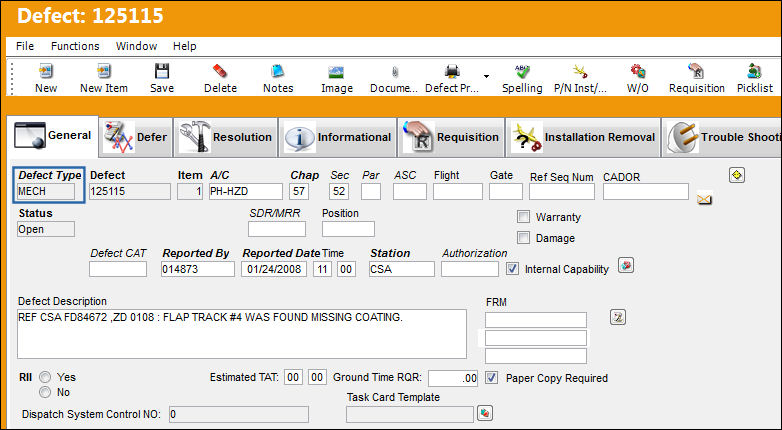Open the Help menu
The height and width of the screenshot is (430, 782).
click(185, 46)
